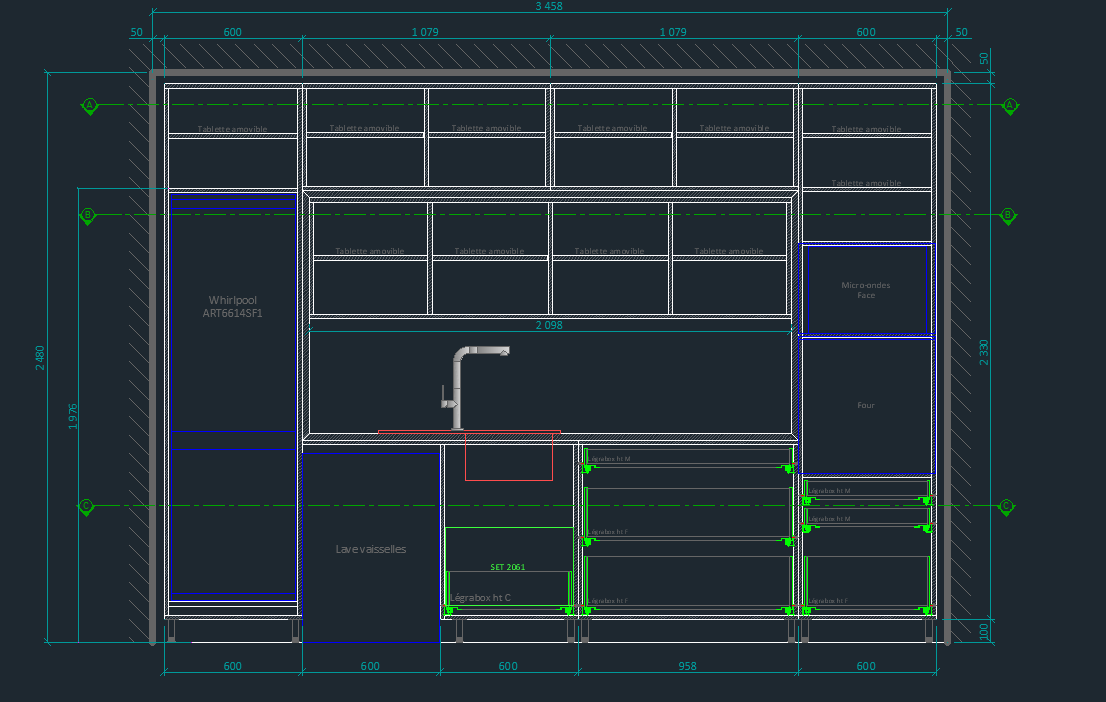Viewport: 1106px width, 702px height.
Task: Click the Lave vaisselles label
Action: pyautogui.click(x=371, y=549)
